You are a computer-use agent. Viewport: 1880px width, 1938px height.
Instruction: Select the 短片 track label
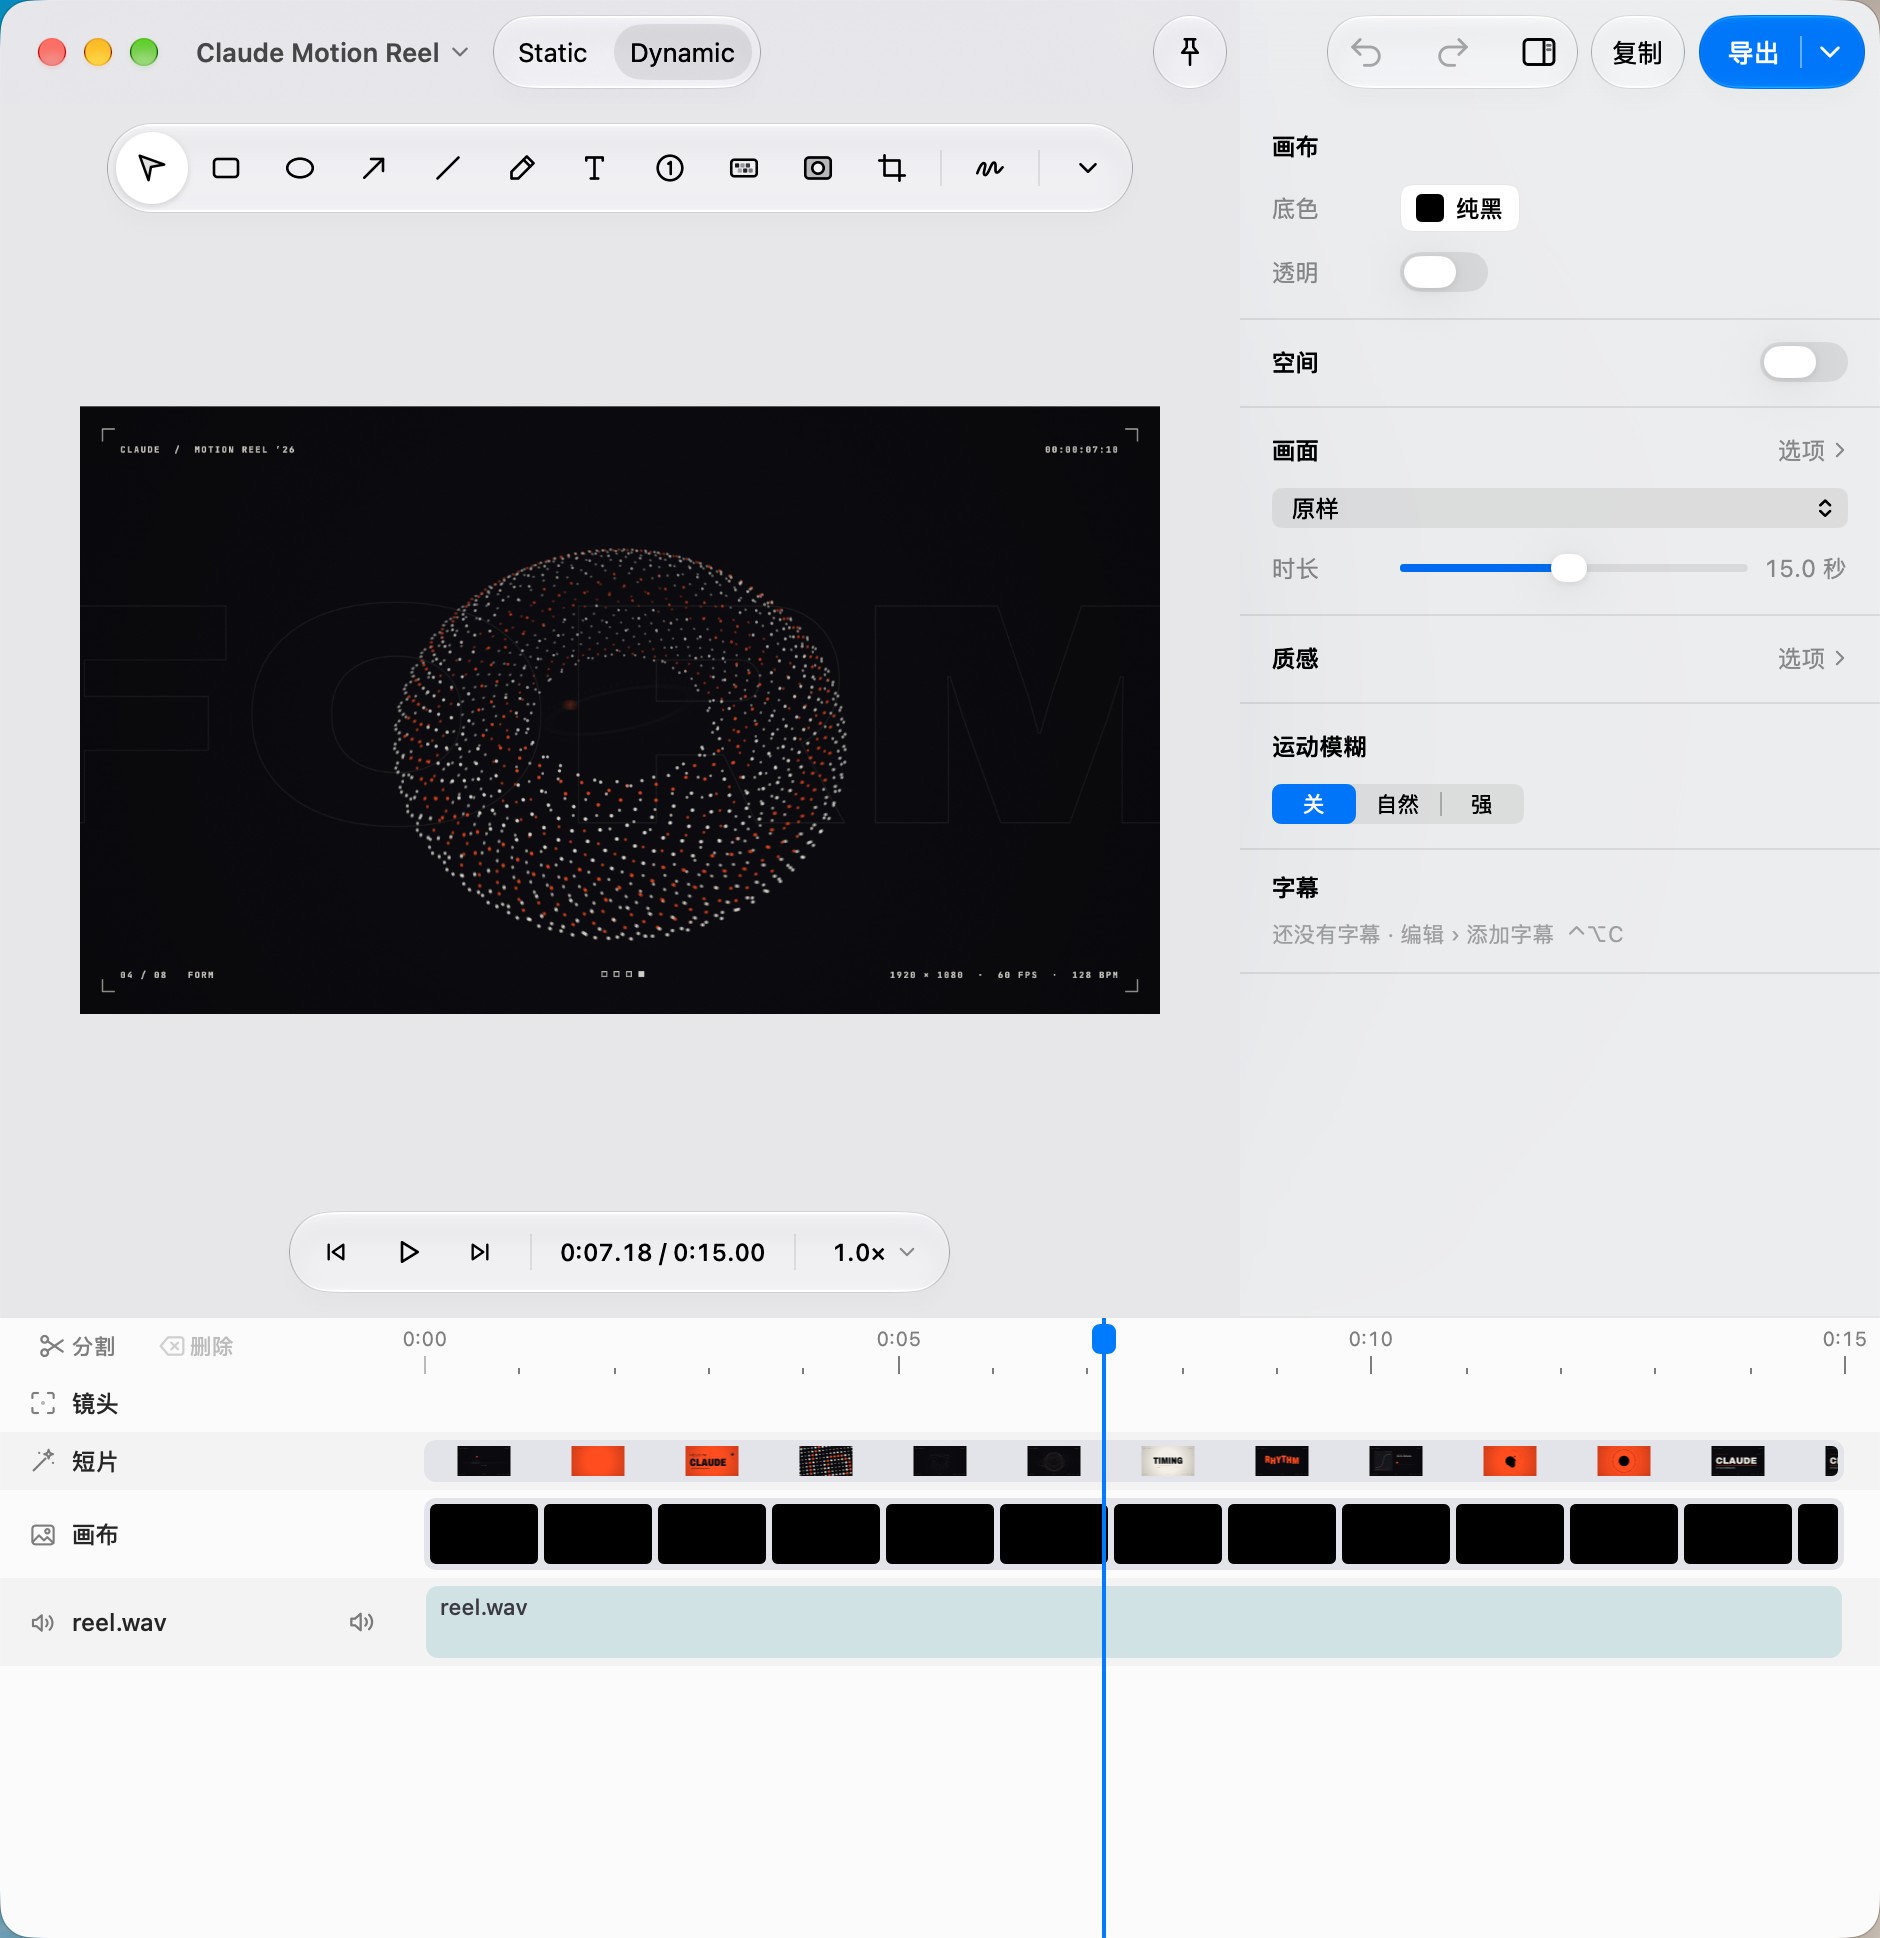[x=95, y=1462]
